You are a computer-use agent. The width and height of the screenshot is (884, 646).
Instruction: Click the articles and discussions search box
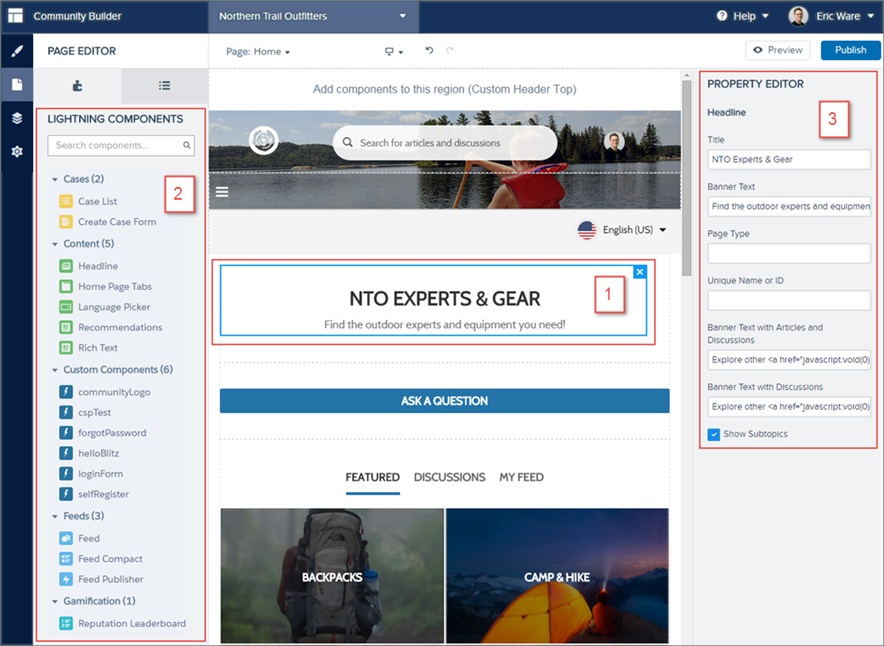click(x=445, y=143)
